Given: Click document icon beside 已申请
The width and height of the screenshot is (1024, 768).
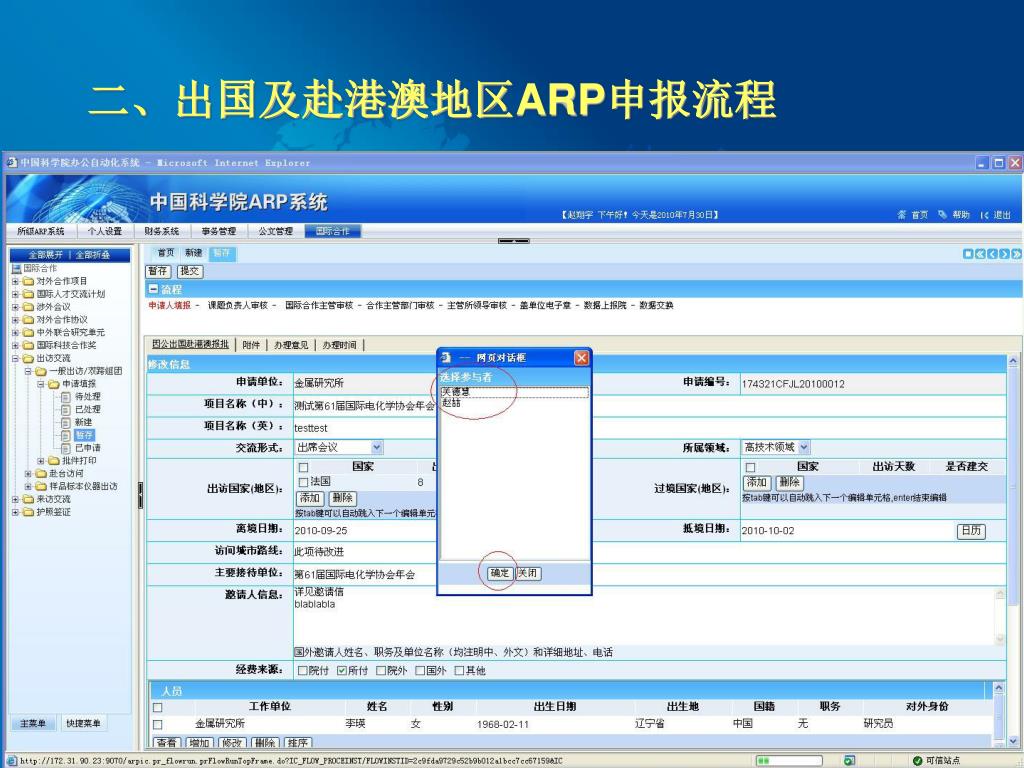Looking at the screenshot, I should click(x=65, y=448).
